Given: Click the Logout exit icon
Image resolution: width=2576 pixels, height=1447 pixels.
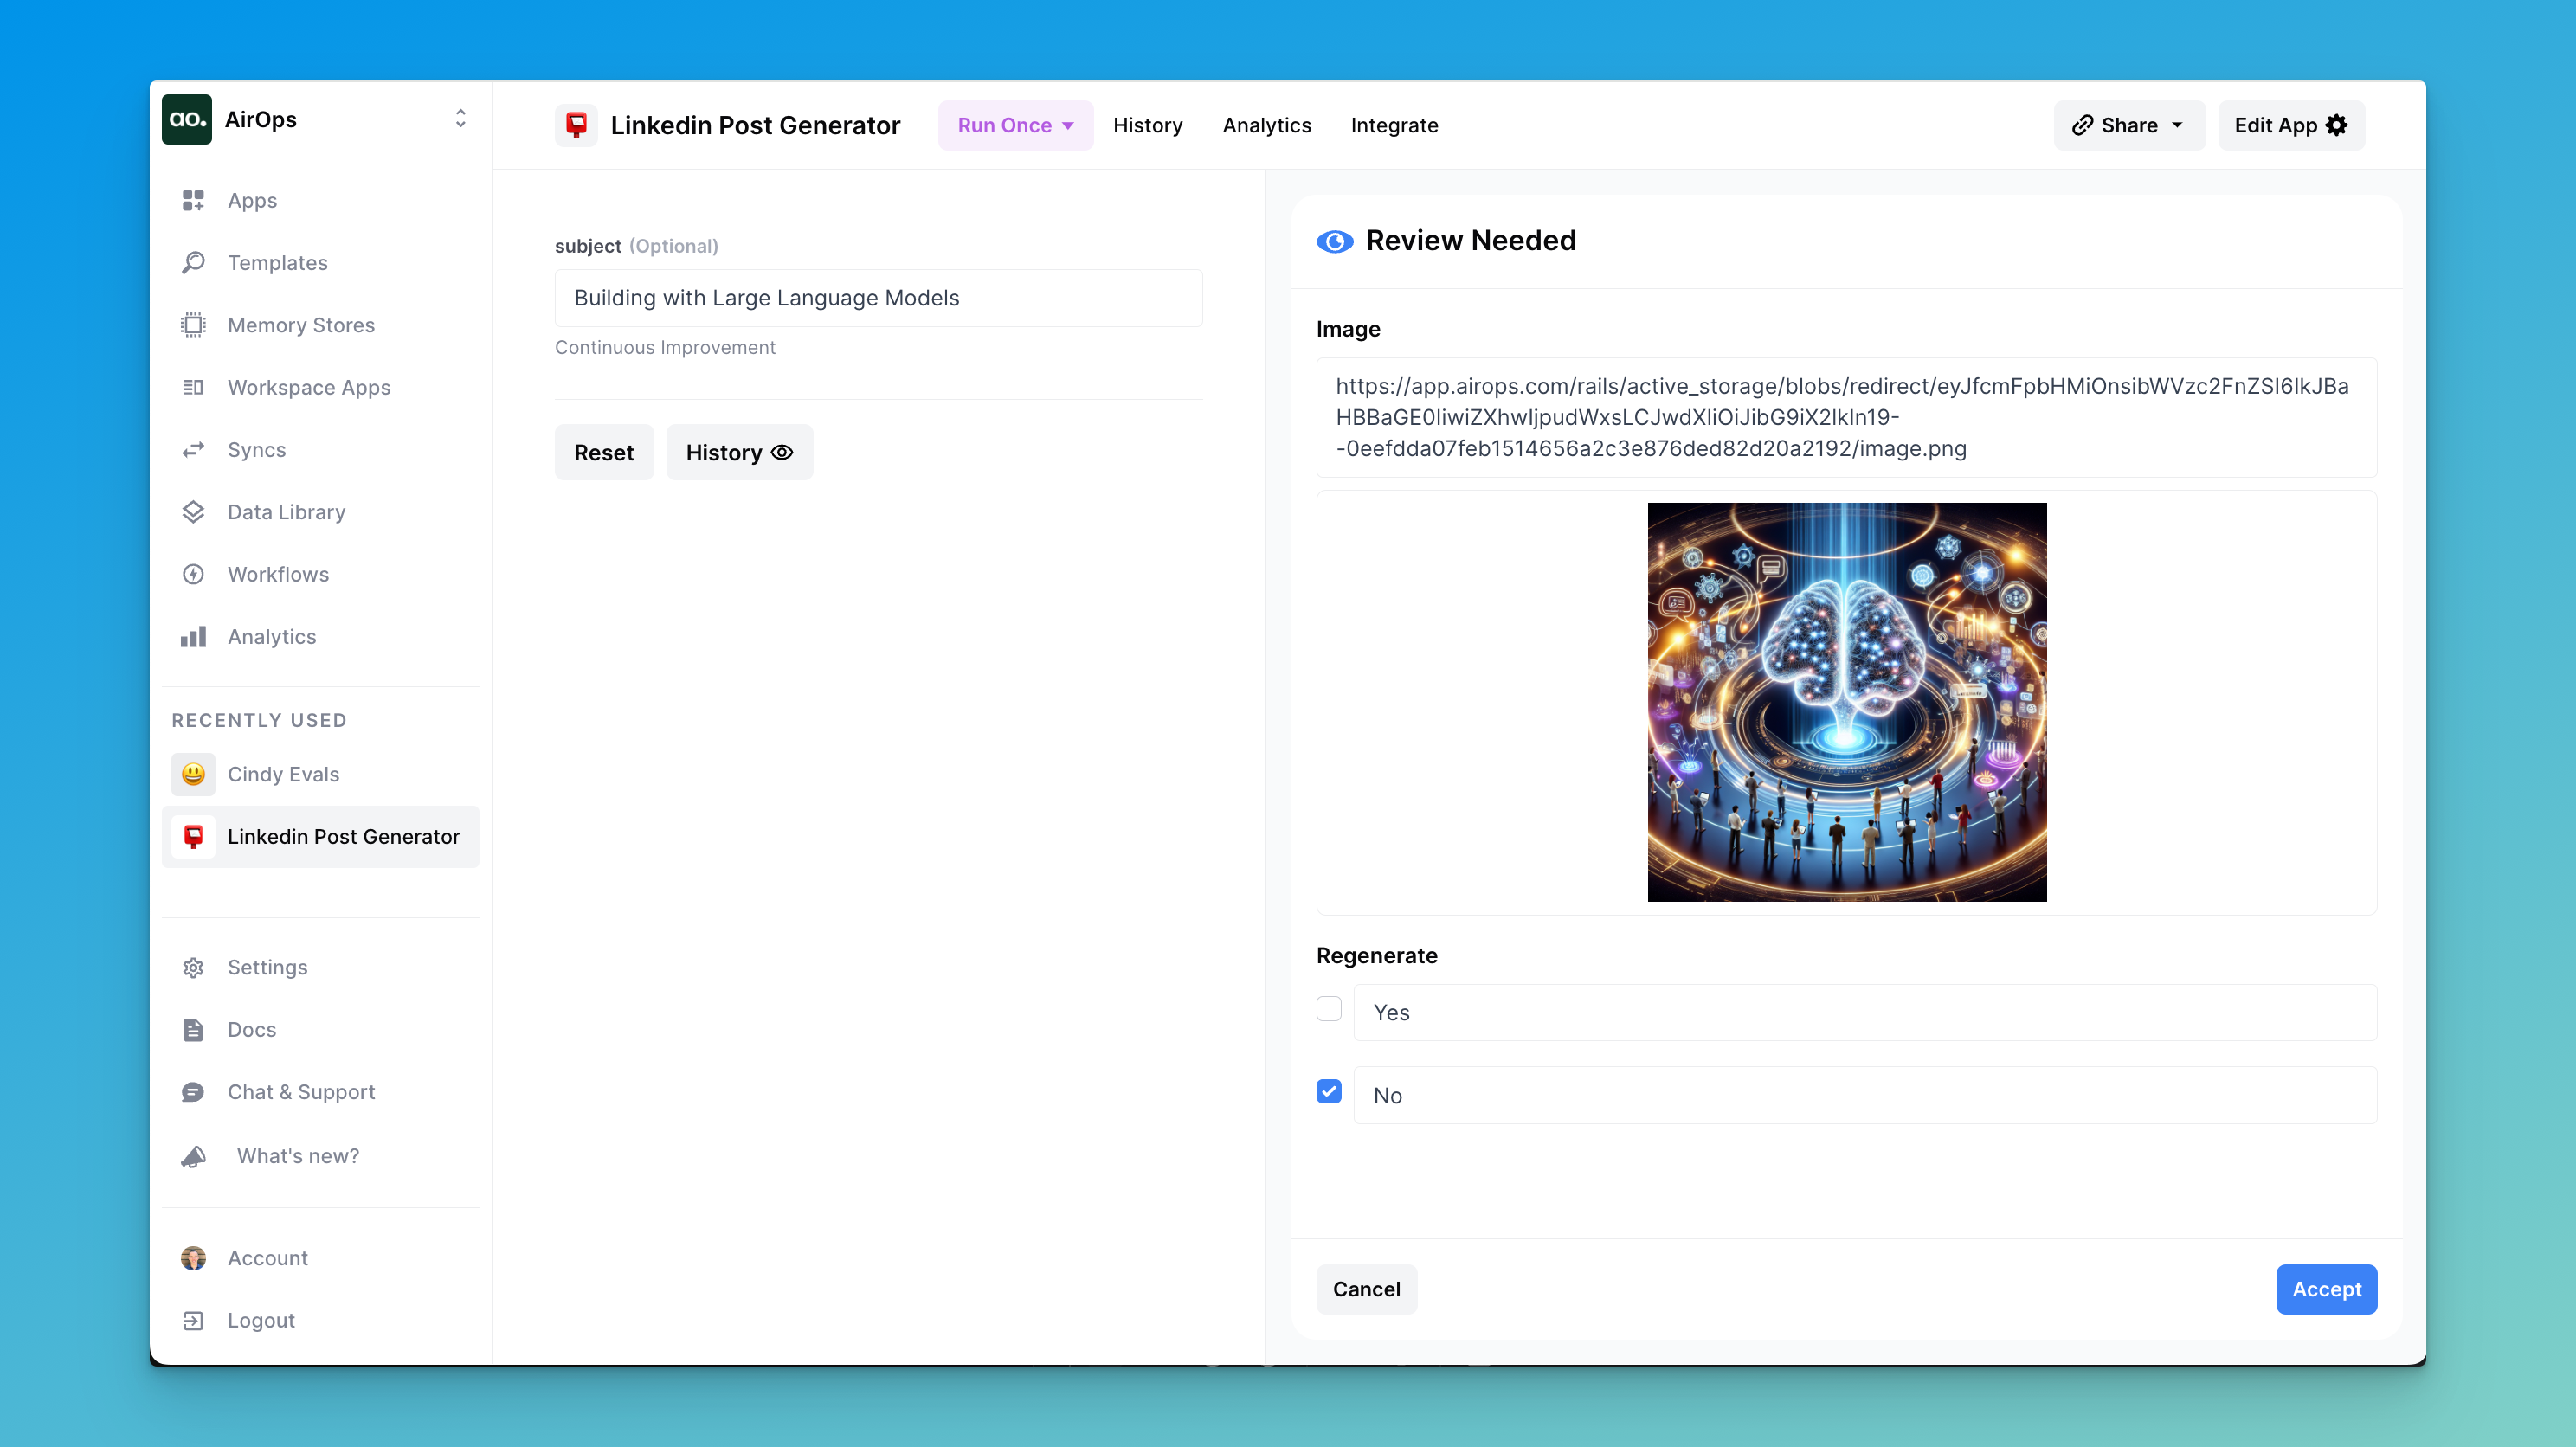Looking at the screenshot, I should [x=193, y=1320].
